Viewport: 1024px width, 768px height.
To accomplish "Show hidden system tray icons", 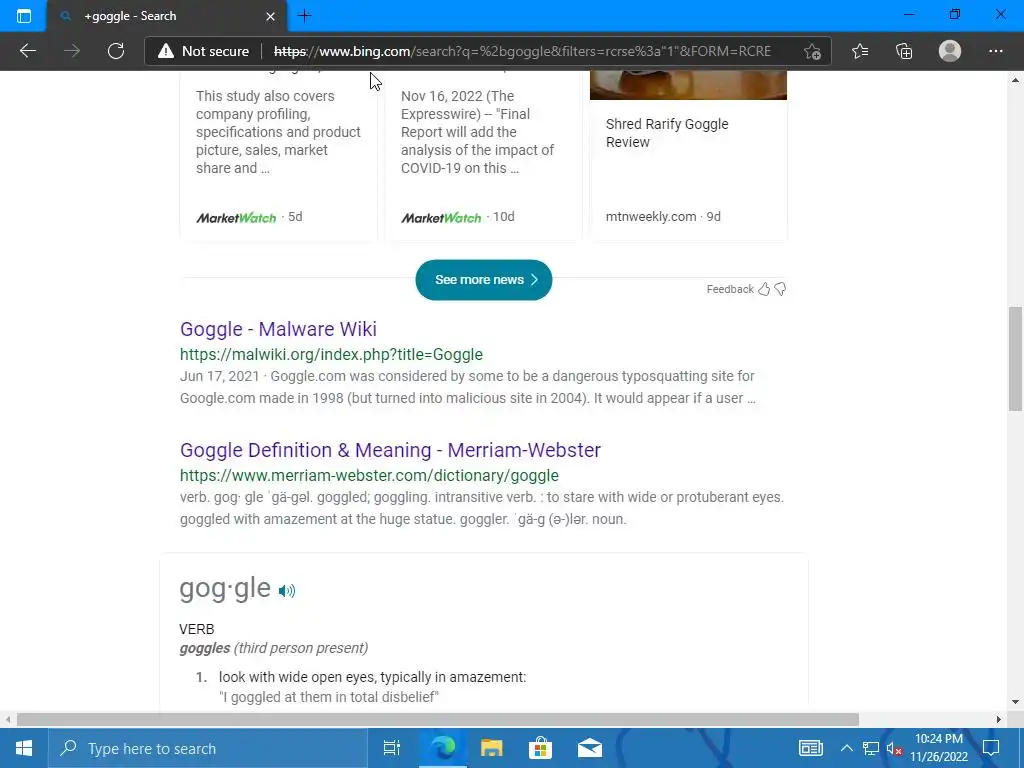I will coord(846,748).
